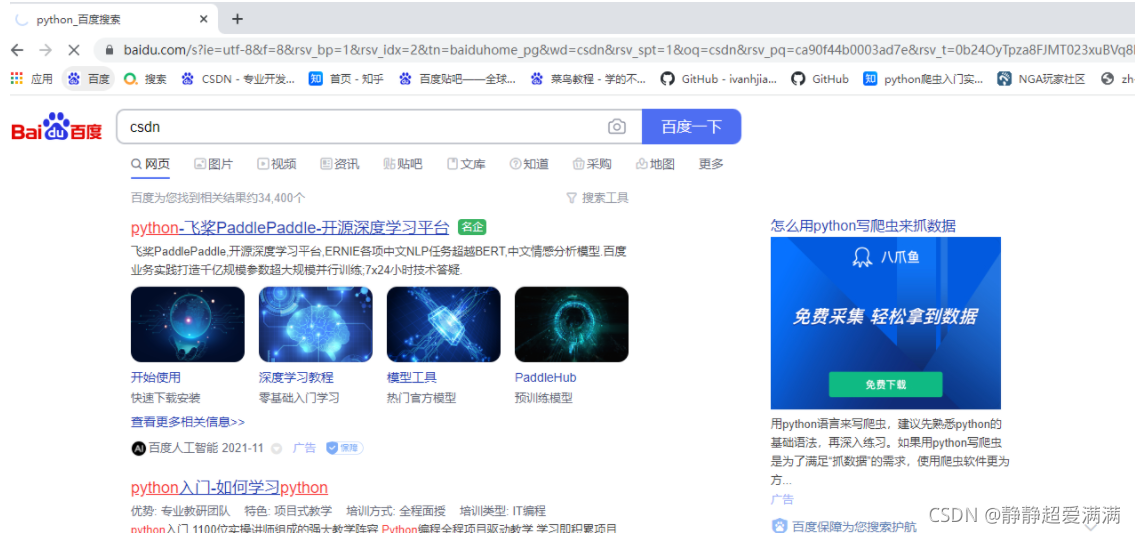
Task: Close the python_百度搜索 tab
Action: pyautogui.click(x=203, y=20)
